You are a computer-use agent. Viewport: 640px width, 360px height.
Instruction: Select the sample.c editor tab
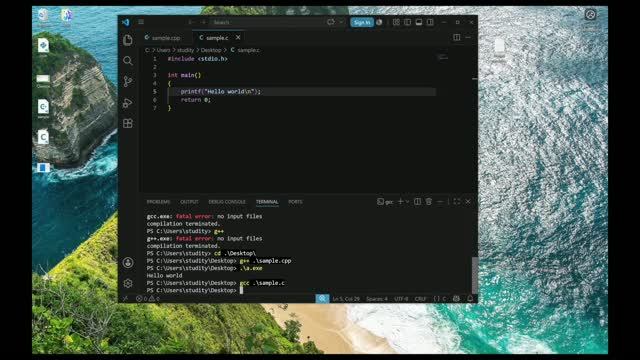pos(217,38)
